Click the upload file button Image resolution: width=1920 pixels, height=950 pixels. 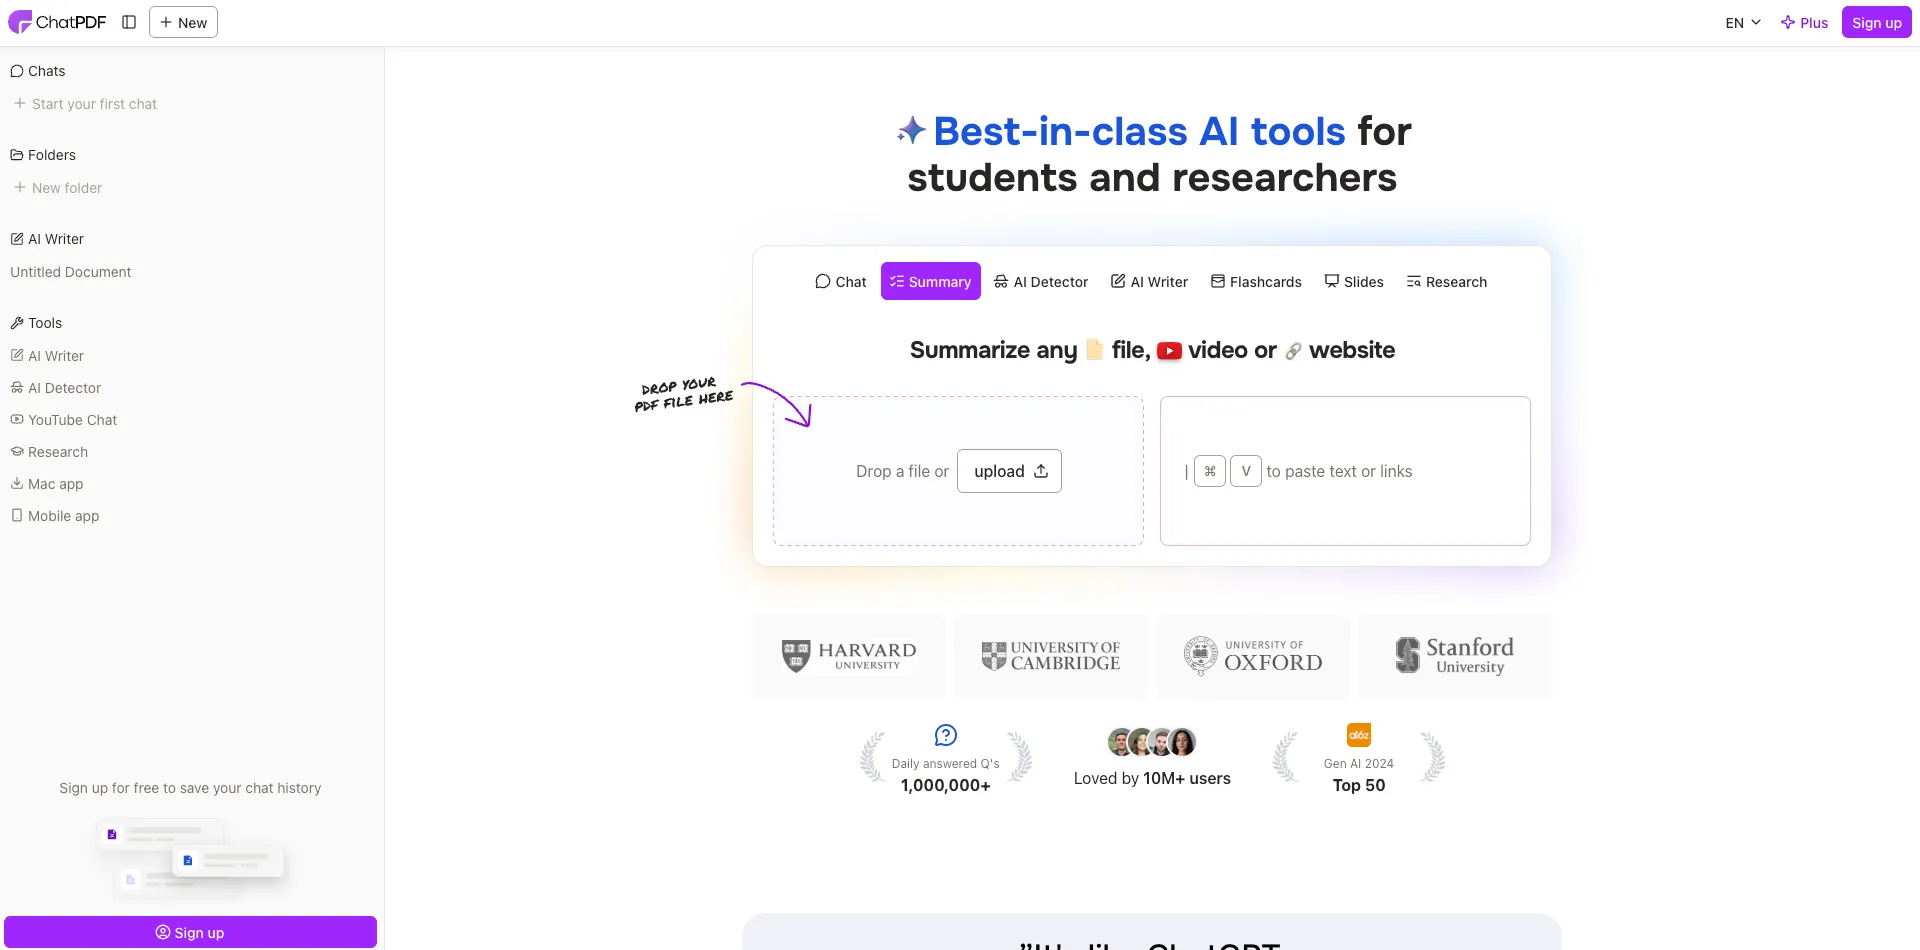point(1009,471)
